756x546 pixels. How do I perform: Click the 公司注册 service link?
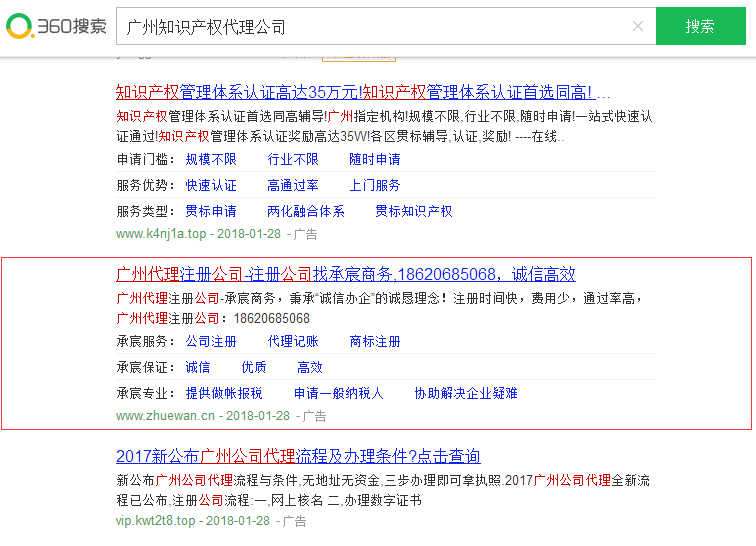(x=211, y=341)
